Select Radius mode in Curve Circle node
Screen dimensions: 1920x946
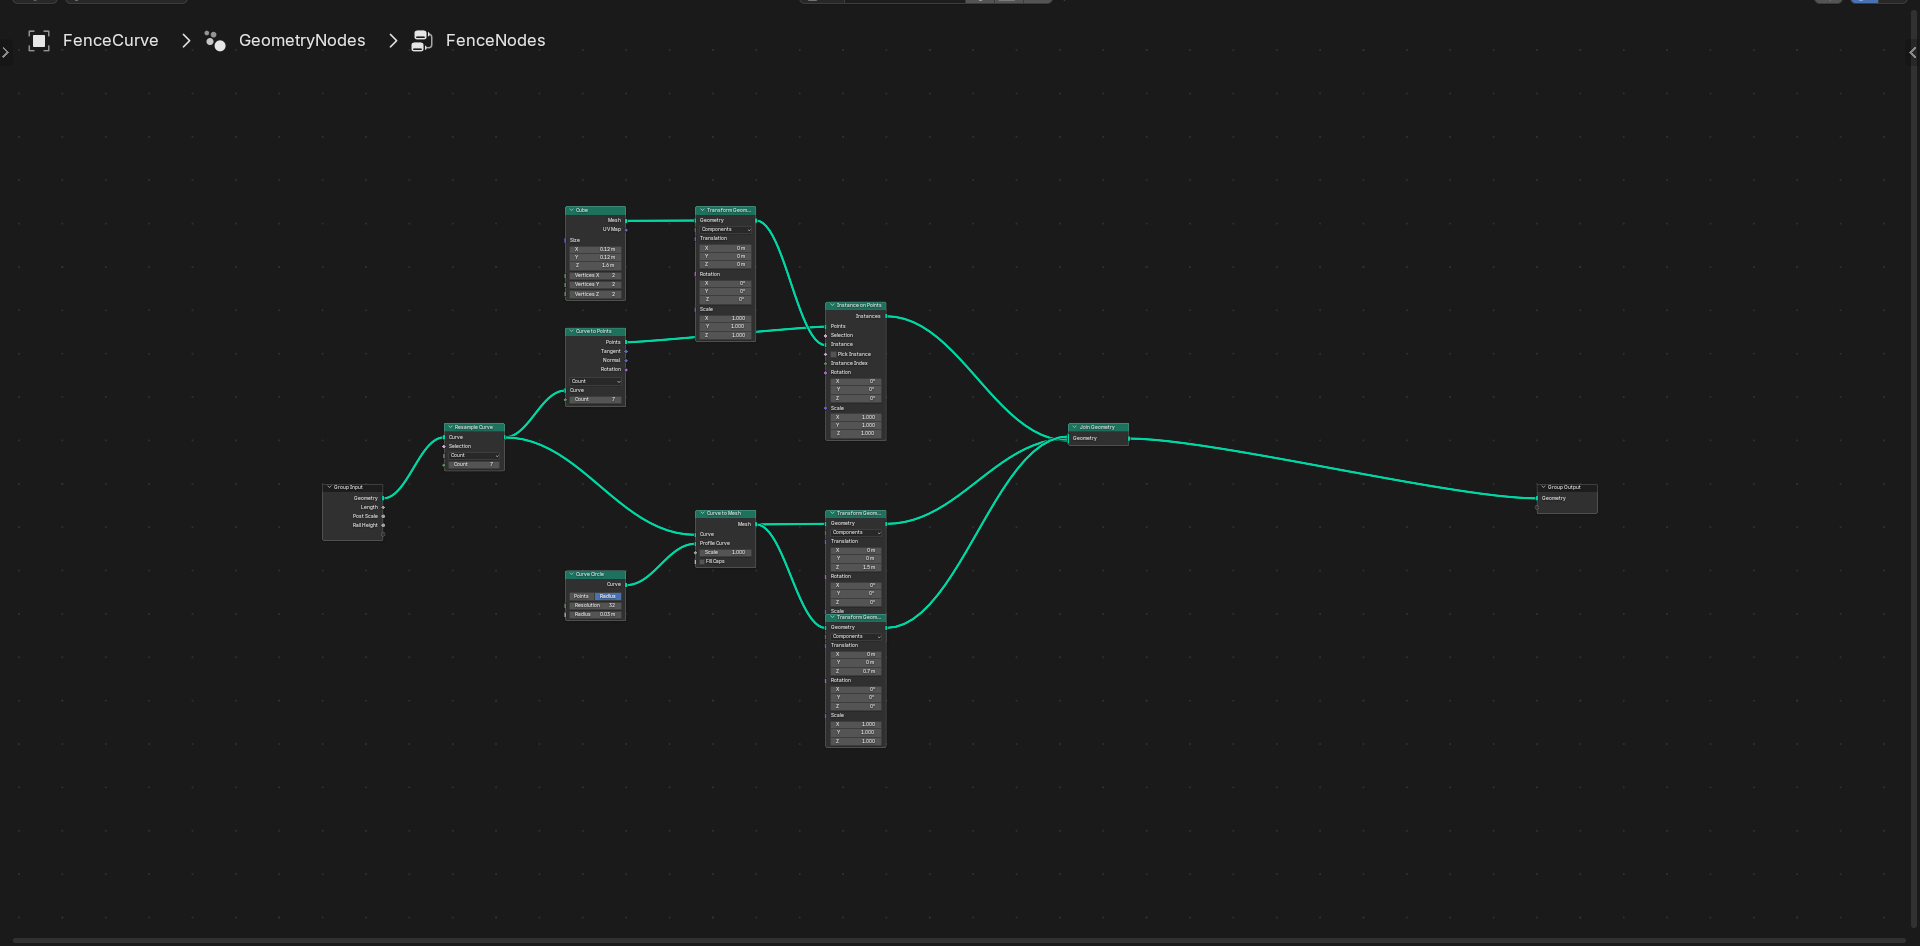608,596
